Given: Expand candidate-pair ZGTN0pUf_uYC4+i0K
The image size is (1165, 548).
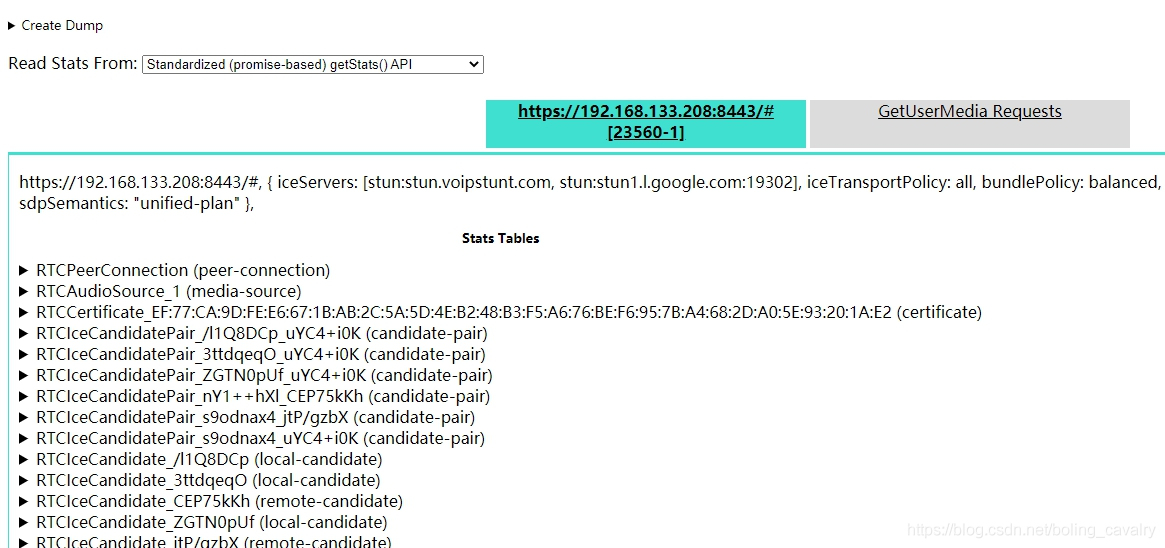Looking at the screenshot, I should [264, 375].
